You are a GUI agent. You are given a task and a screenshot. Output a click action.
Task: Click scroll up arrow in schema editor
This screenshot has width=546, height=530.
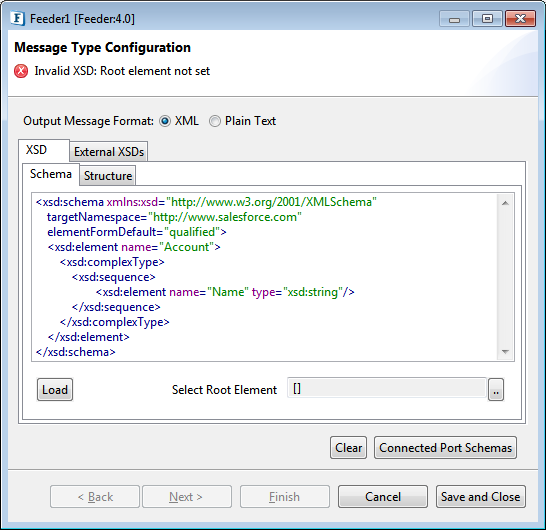[506, 203]
